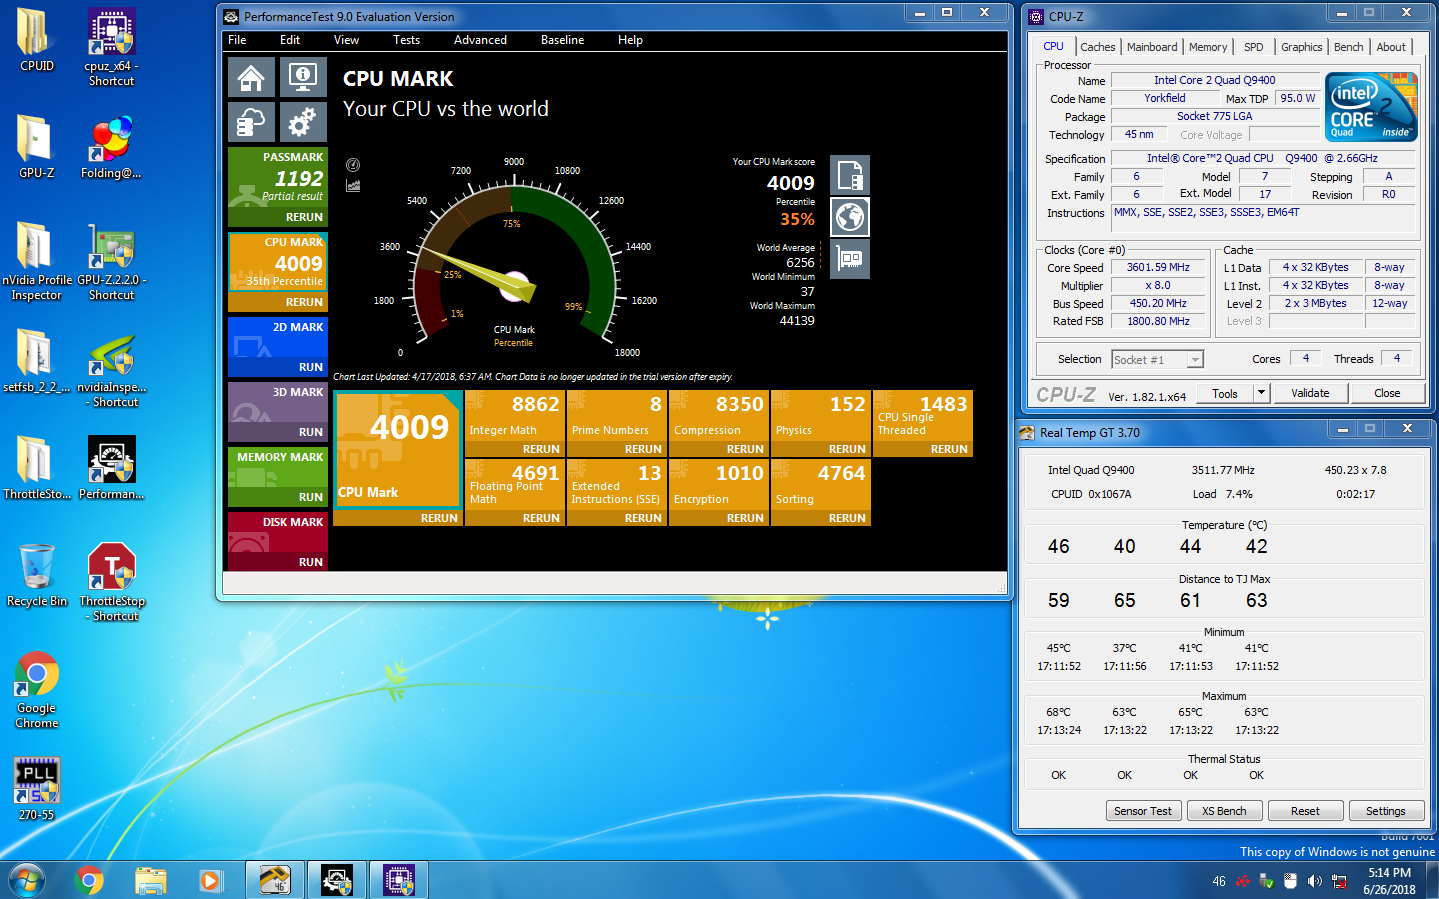Open Windows Explorer from the taskbar
This screenshot has height=899, width=1439.
coord(150,880)
